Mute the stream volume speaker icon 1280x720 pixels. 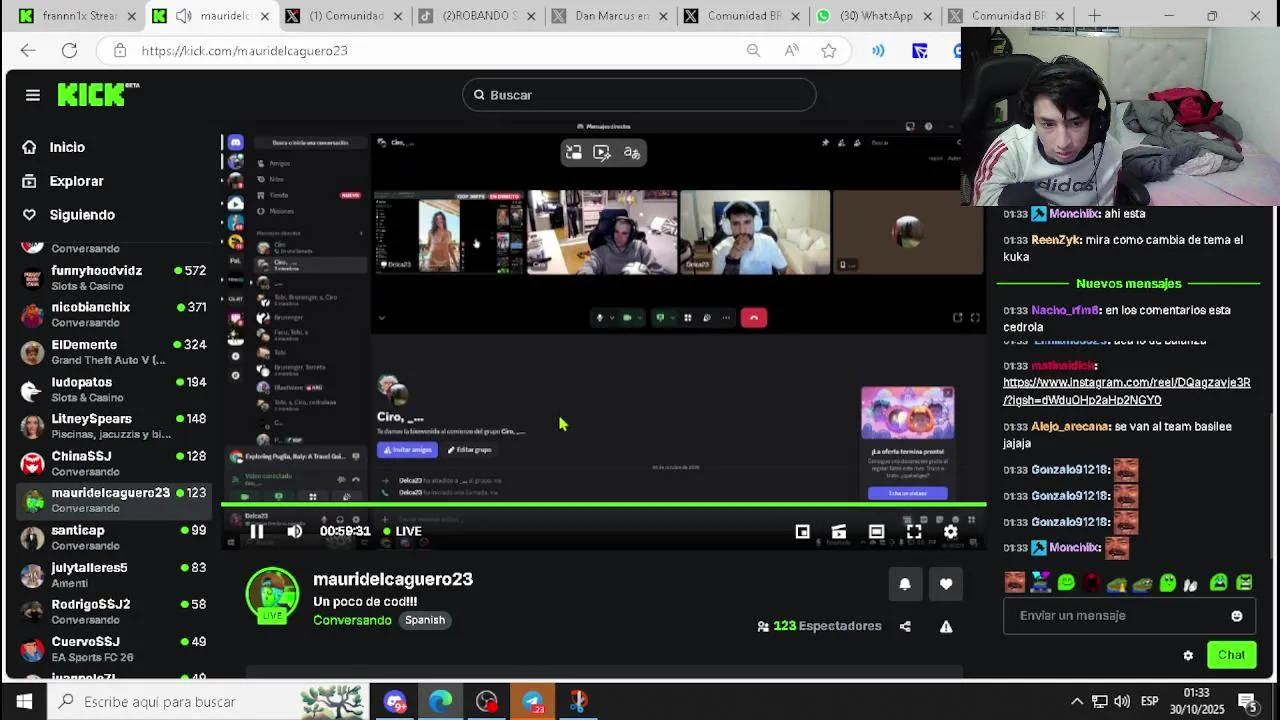pyautogui.click(x=294, y=532)
